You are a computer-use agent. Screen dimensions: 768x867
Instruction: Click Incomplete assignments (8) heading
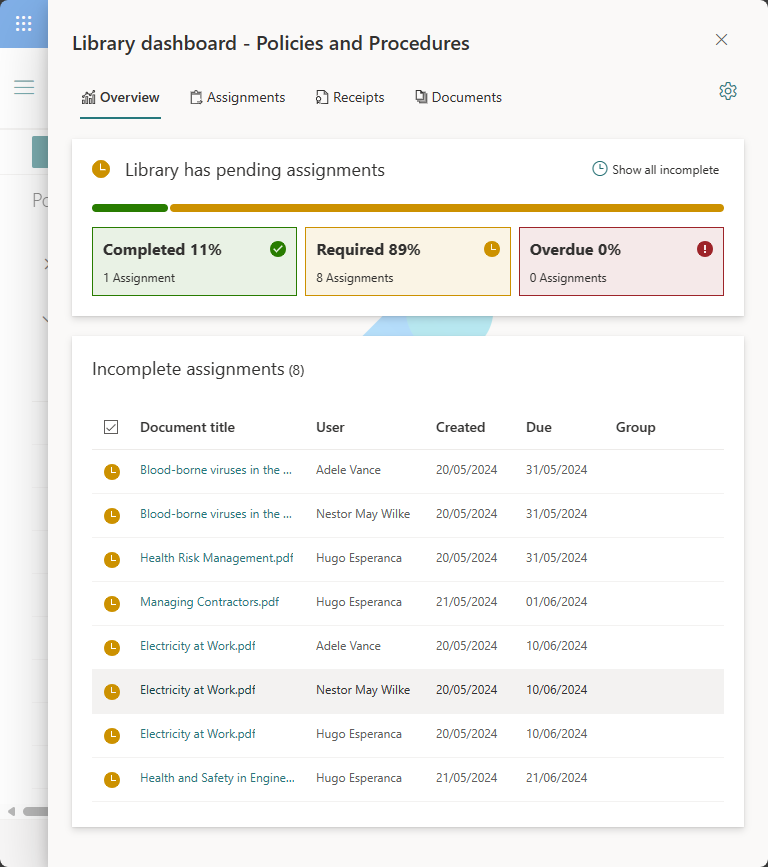(x=198, y=369)
